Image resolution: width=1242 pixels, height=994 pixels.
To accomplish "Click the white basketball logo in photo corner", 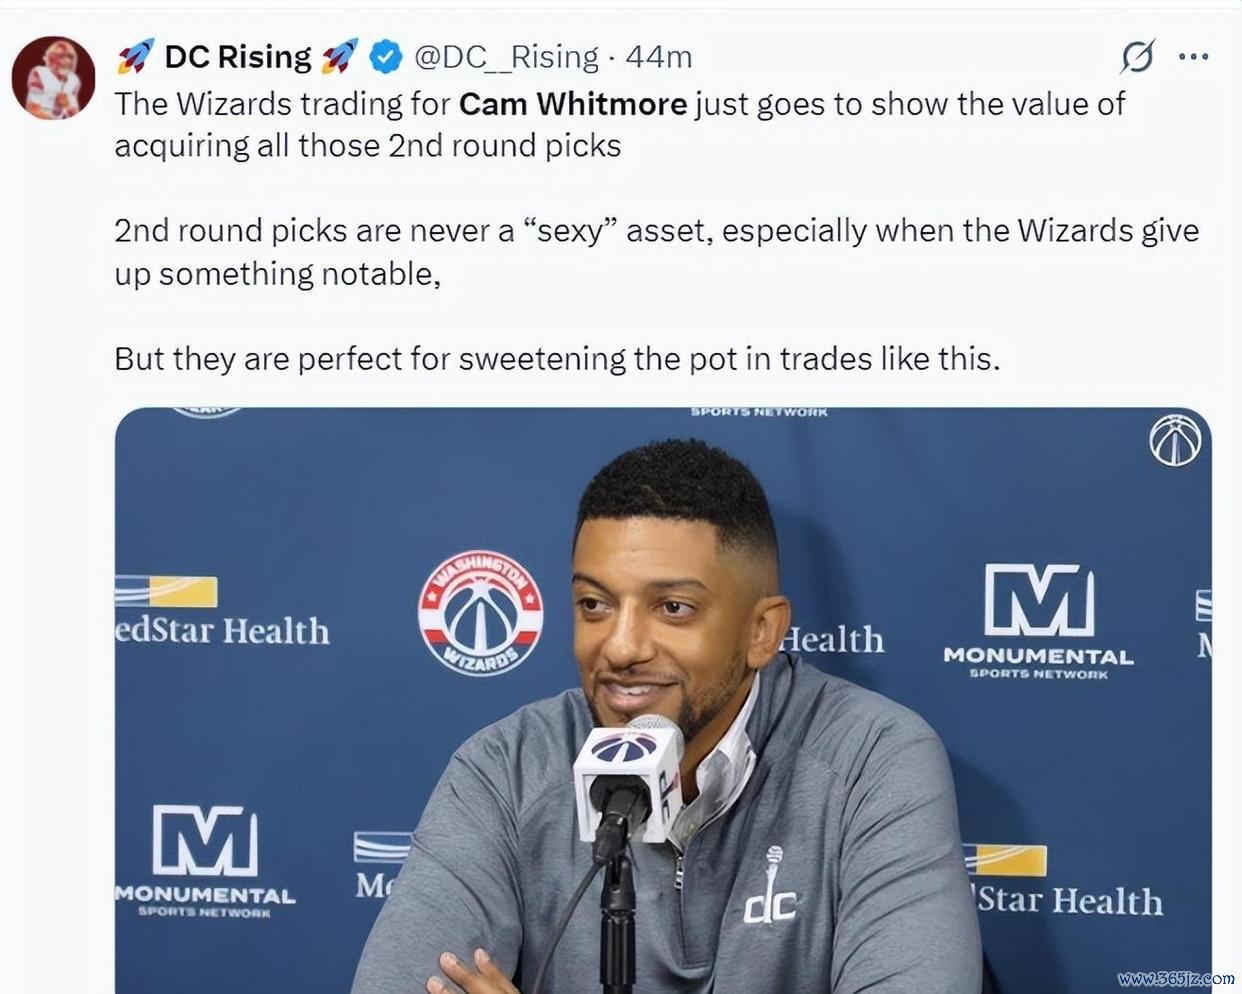I will pyautogui.click(x=1175, y=440).
